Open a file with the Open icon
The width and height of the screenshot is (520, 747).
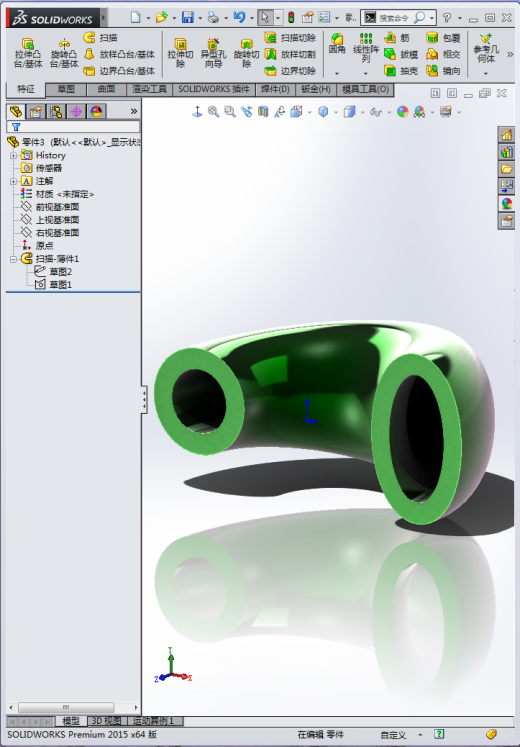161,18
